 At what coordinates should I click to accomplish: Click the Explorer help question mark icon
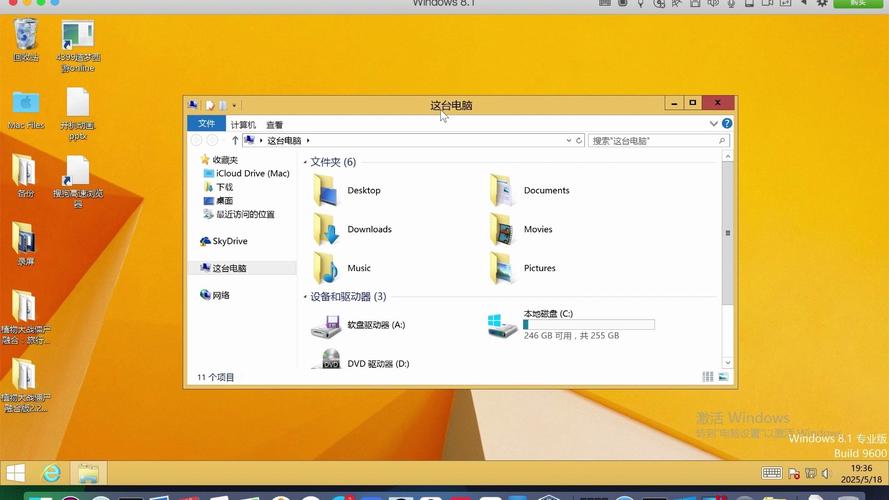pos(727,124)
